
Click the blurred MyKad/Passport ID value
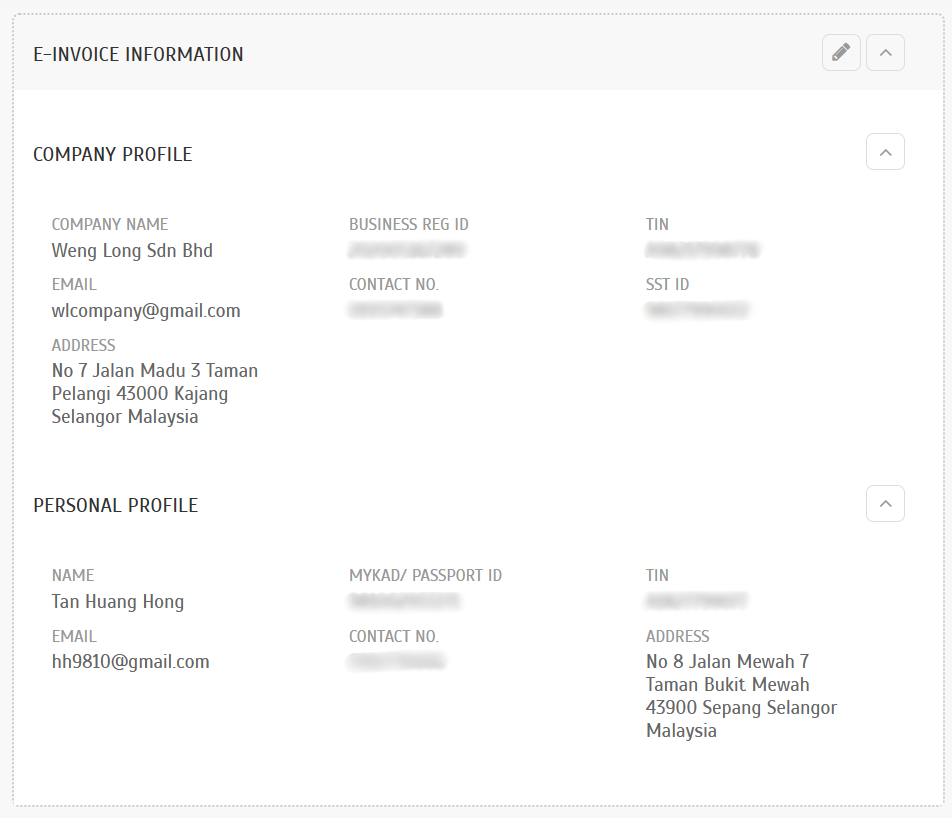tap(405, 601)
